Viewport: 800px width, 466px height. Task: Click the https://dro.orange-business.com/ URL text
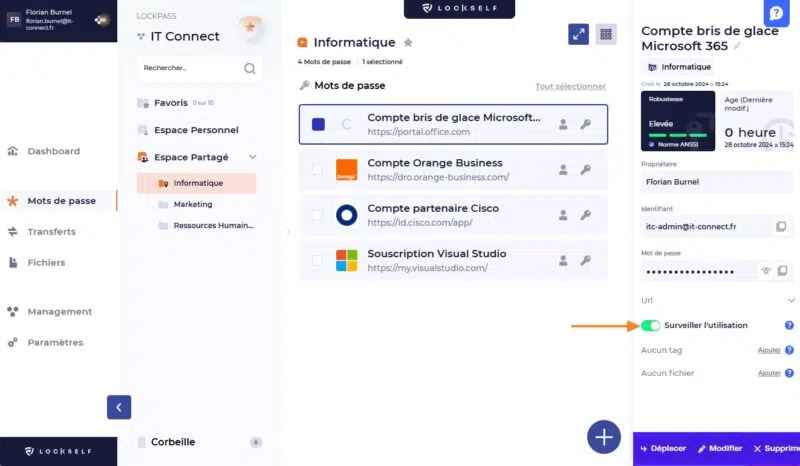[438, 177]
